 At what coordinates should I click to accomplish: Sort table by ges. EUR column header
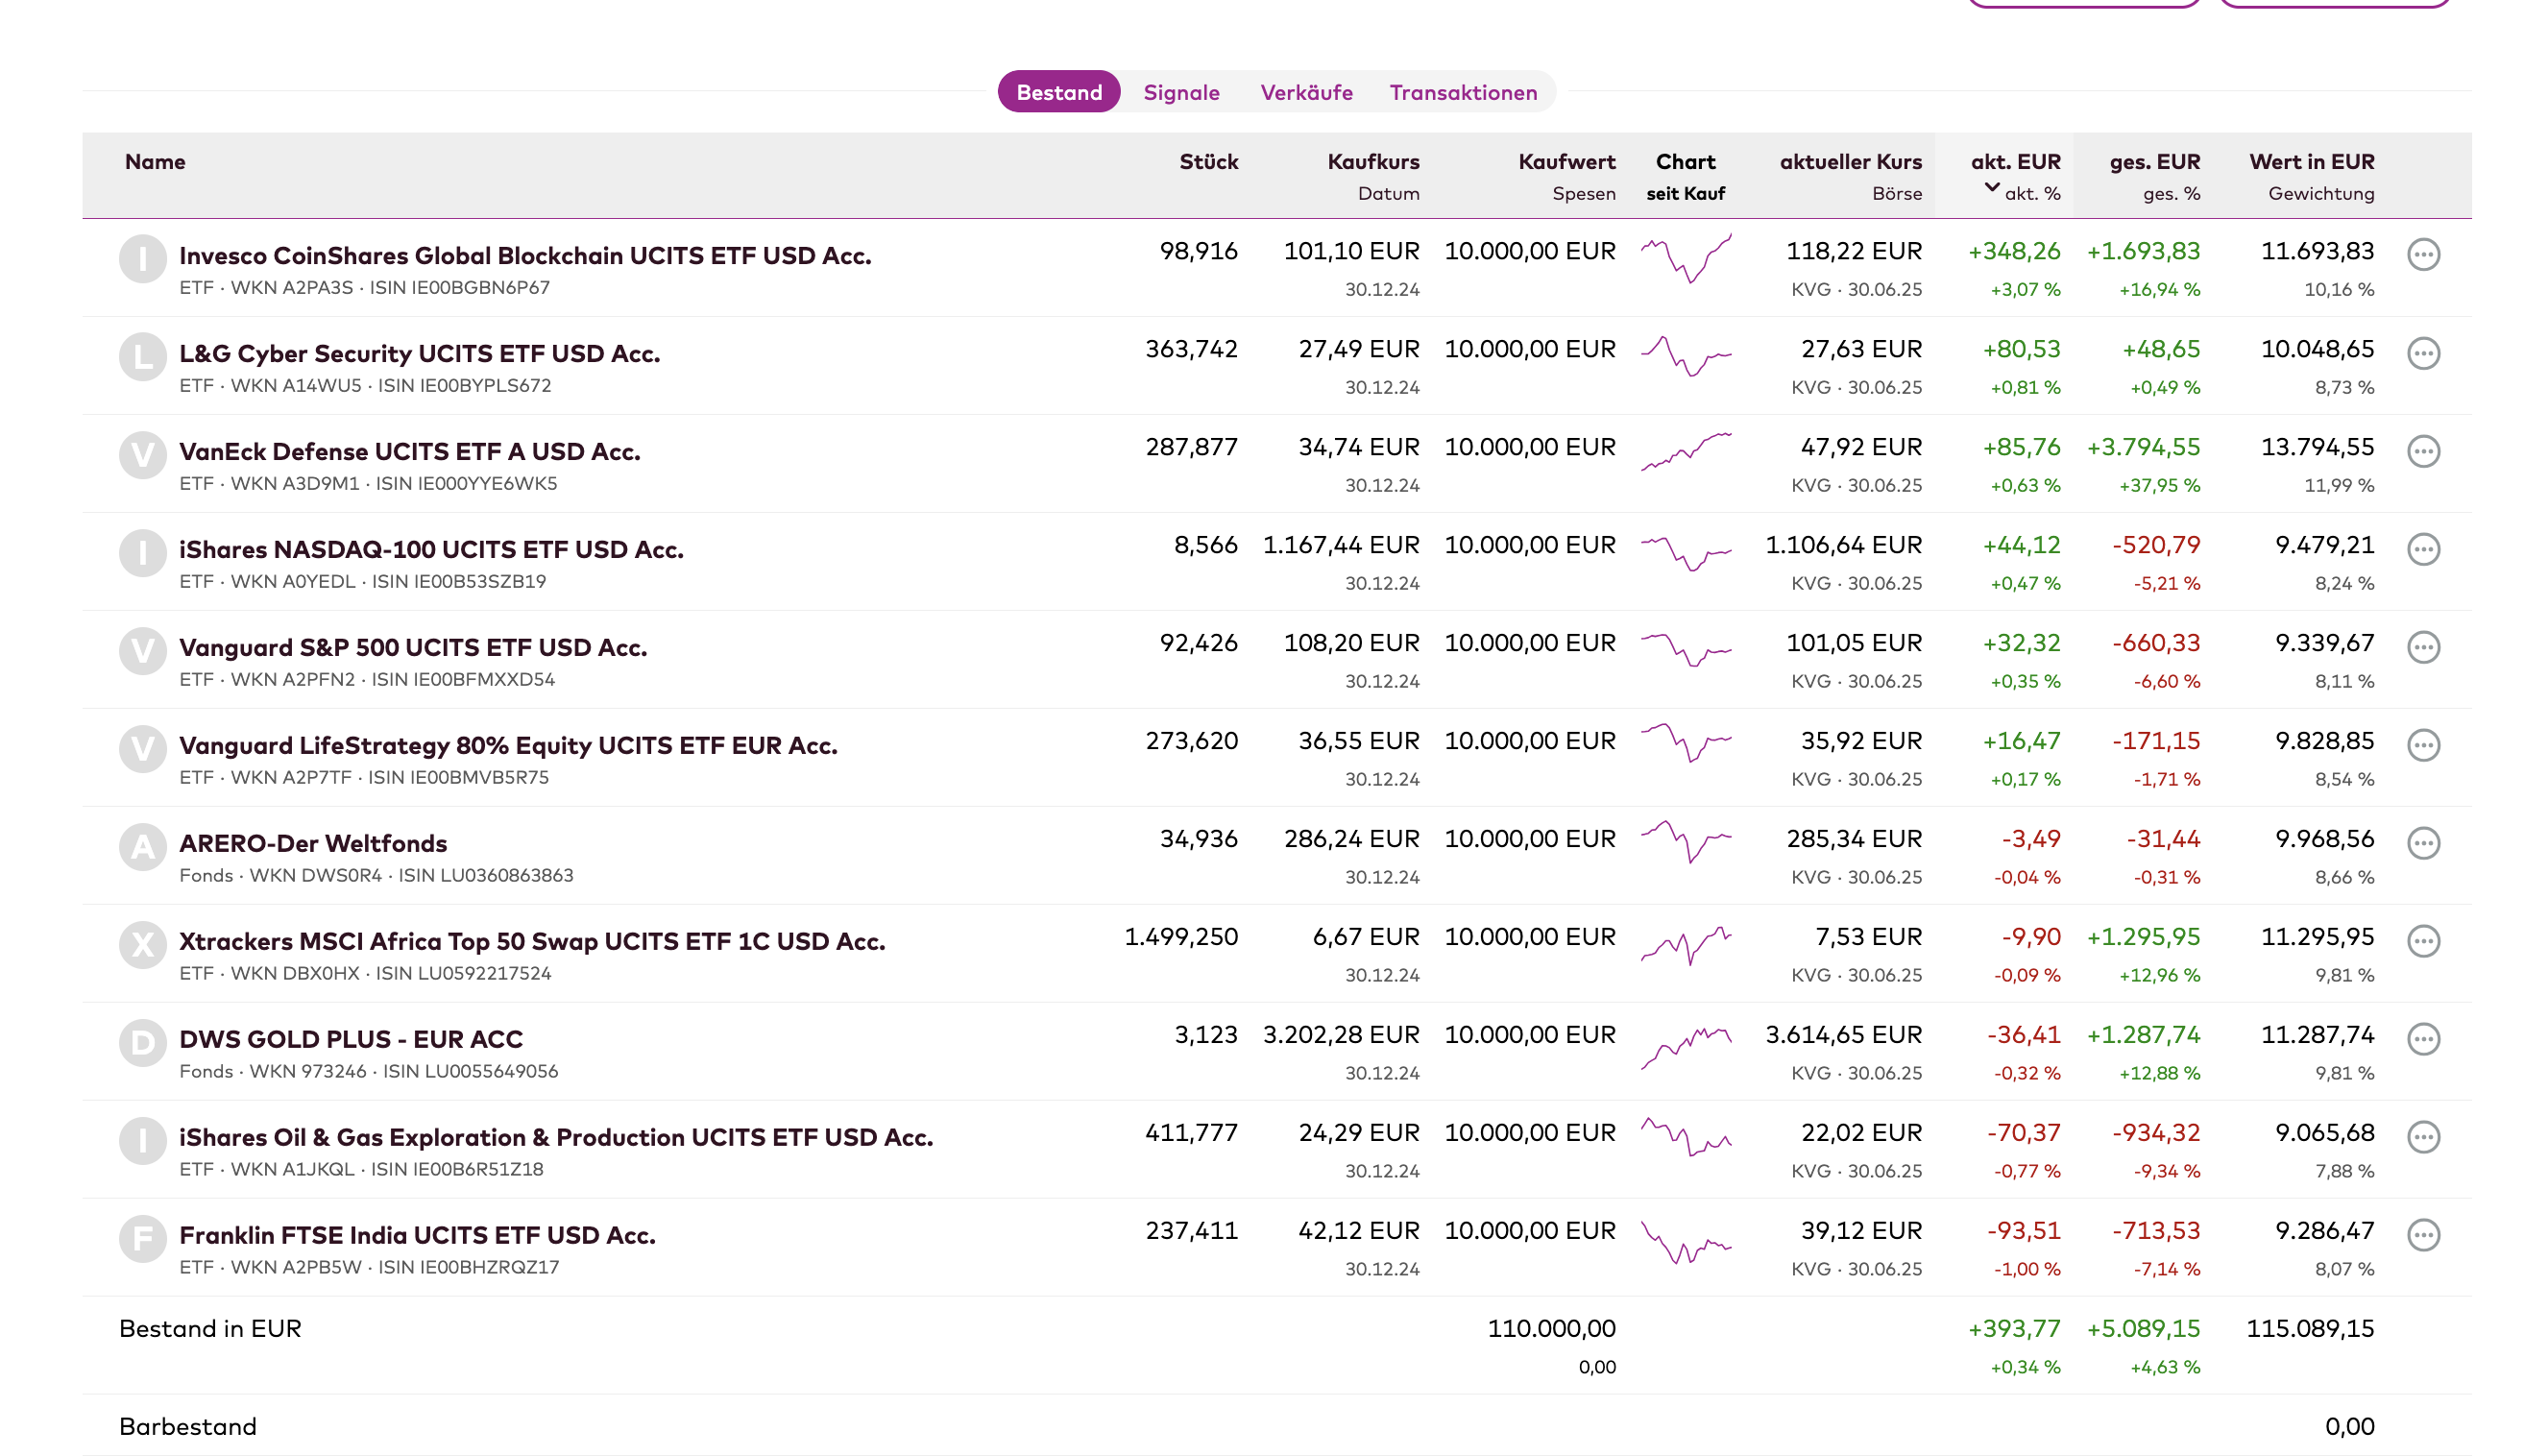[2154, 162]
